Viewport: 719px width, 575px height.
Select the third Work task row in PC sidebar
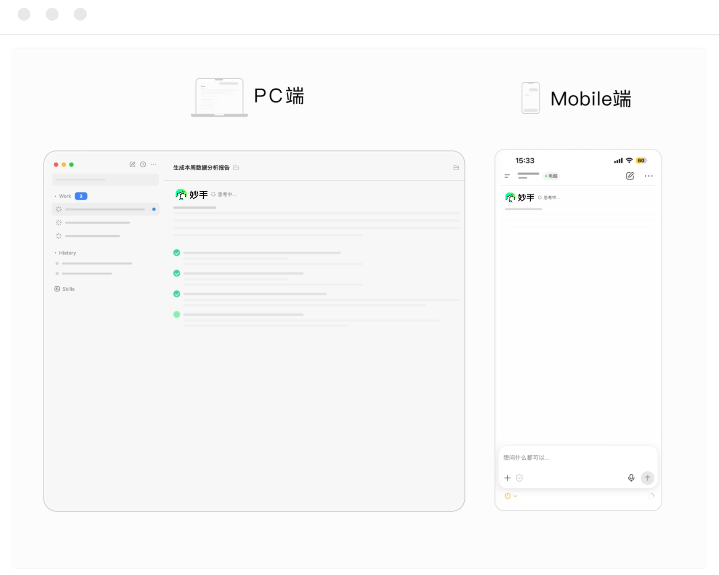point(88,236)
